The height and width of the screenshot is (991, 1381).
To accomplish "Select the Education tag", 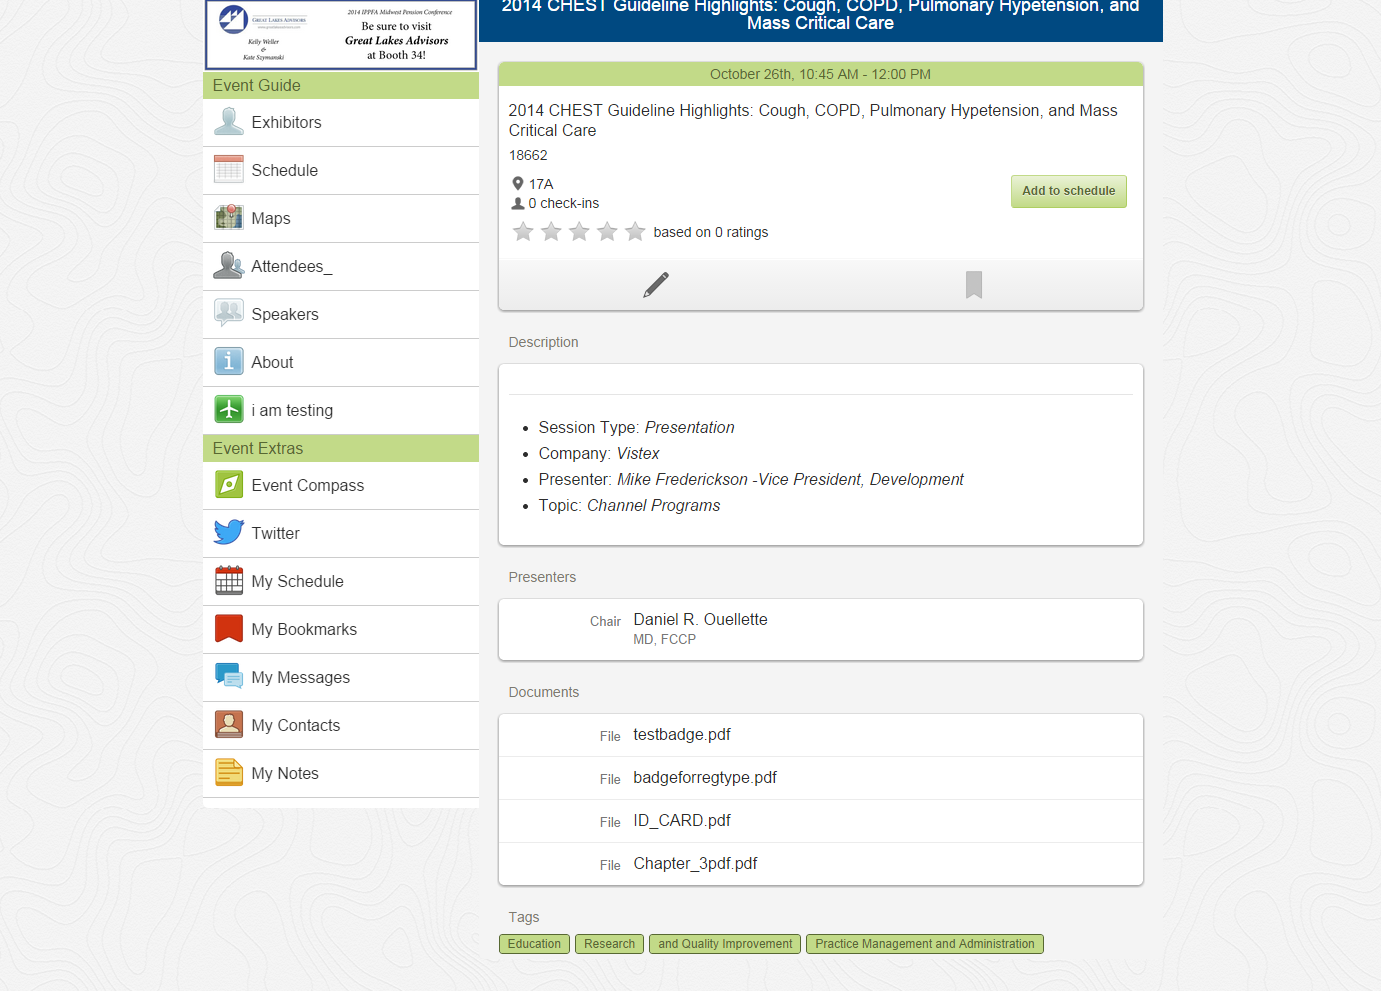I will coord(534,944).
